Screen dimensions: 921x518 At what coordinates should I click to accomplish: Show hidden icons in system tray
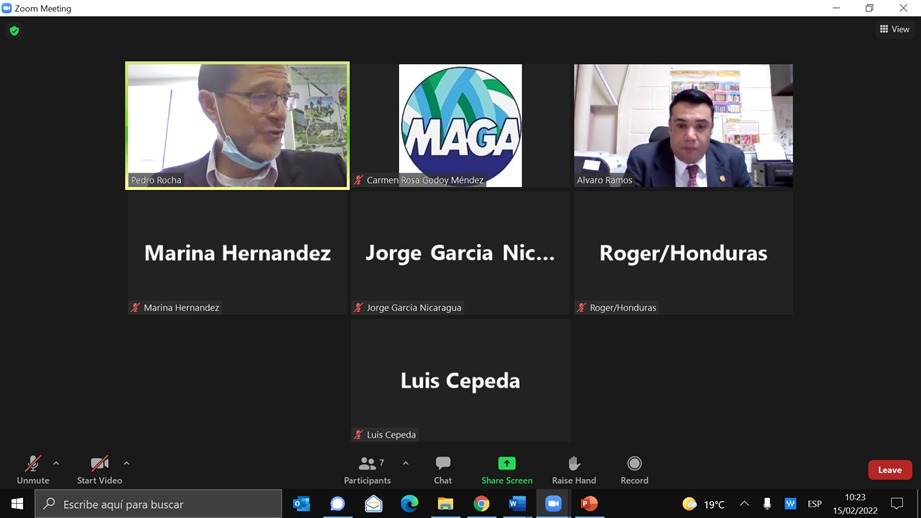point(744,504)
